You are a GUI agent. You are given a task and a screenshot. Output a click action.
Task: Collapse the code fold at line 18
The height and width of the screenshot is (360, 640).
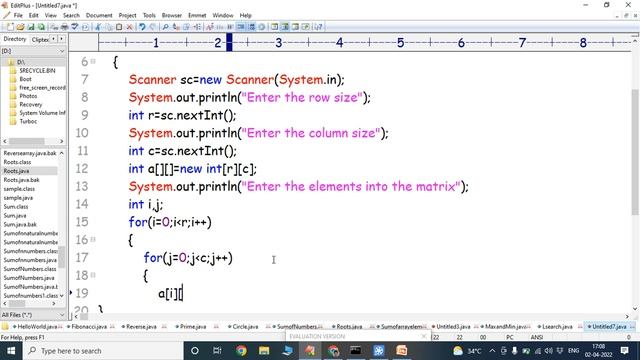pos(93,275)
